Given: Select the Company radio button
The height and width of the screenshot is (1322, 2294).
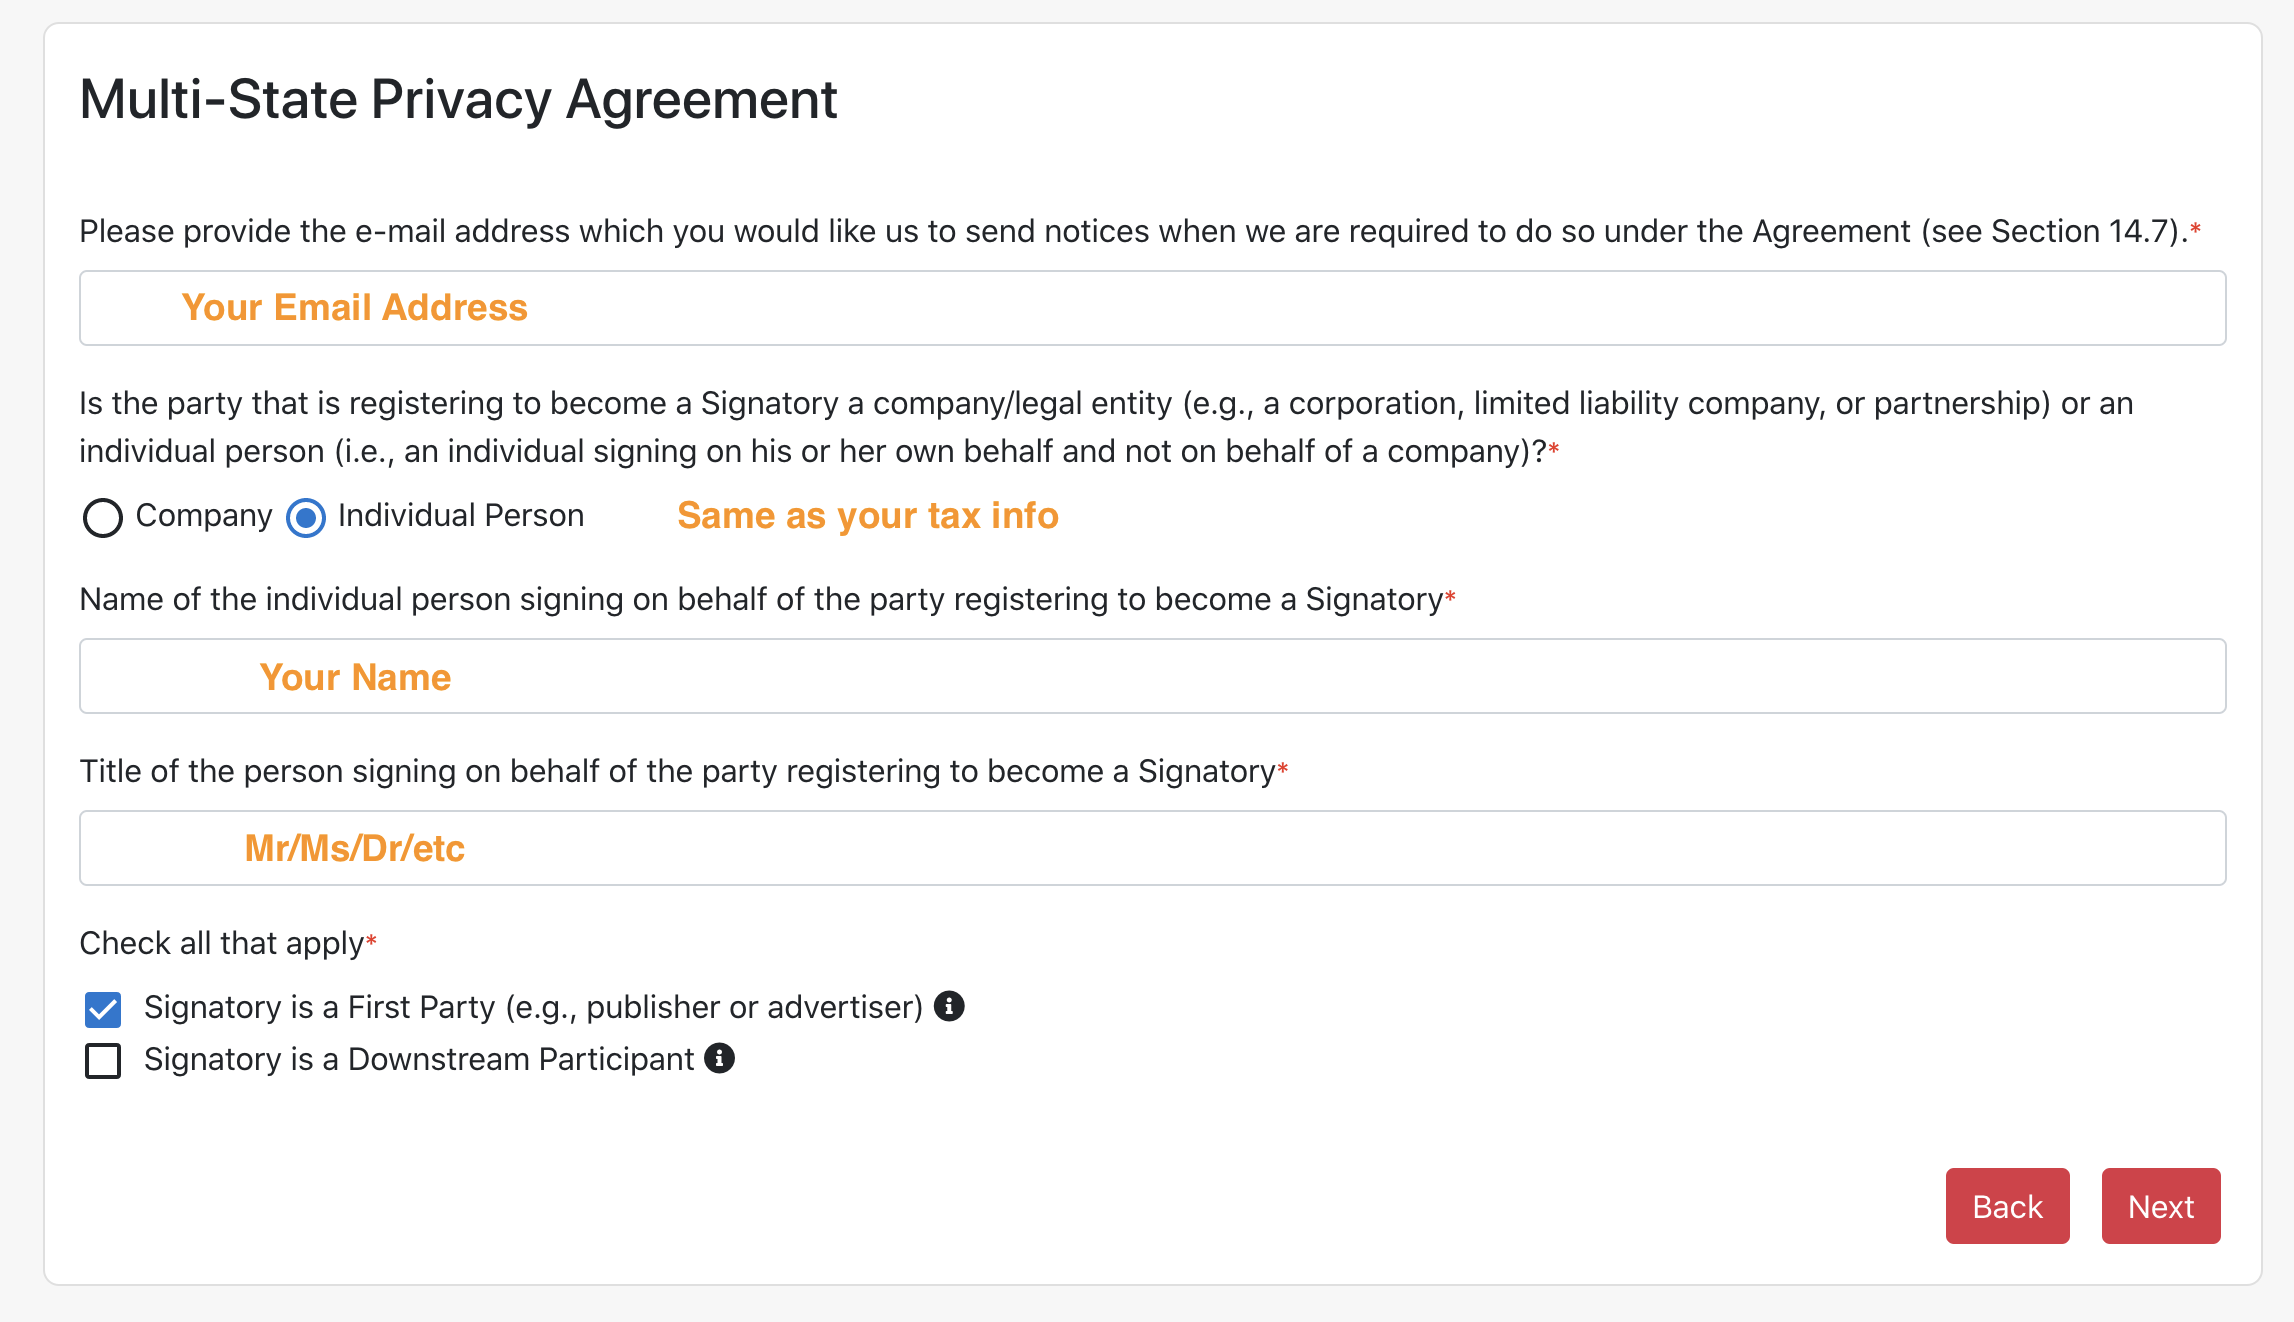Looking at the screenshot, I should [103, 518].
